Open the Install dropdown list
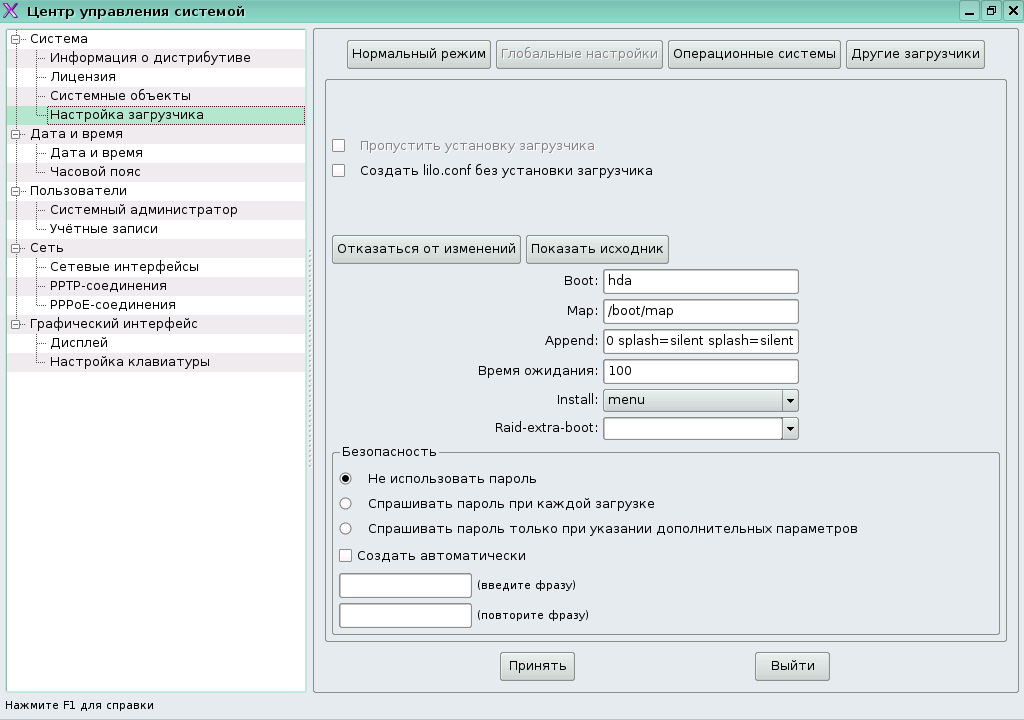The height and width of the screenshot is (720, 1024). [790, 400]
